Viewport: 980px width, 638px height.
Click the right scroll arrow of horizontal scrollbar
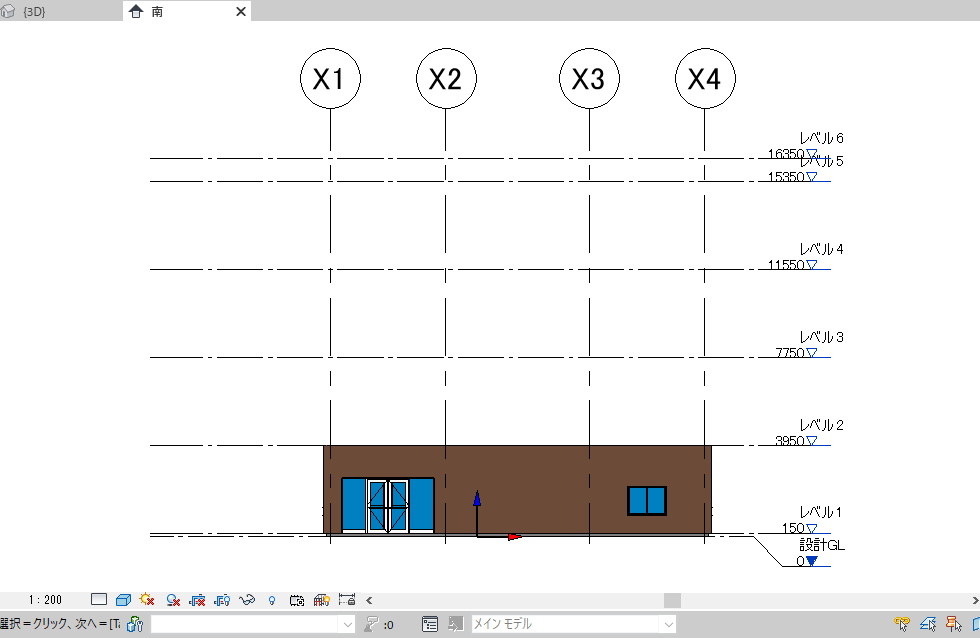975,601
